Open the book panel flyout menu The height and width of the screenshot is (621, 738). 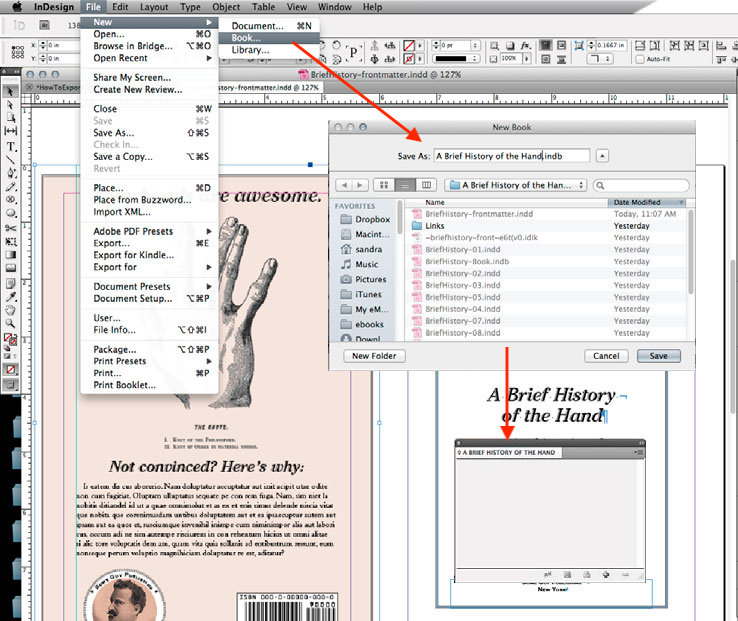click(x=638, y=452)
